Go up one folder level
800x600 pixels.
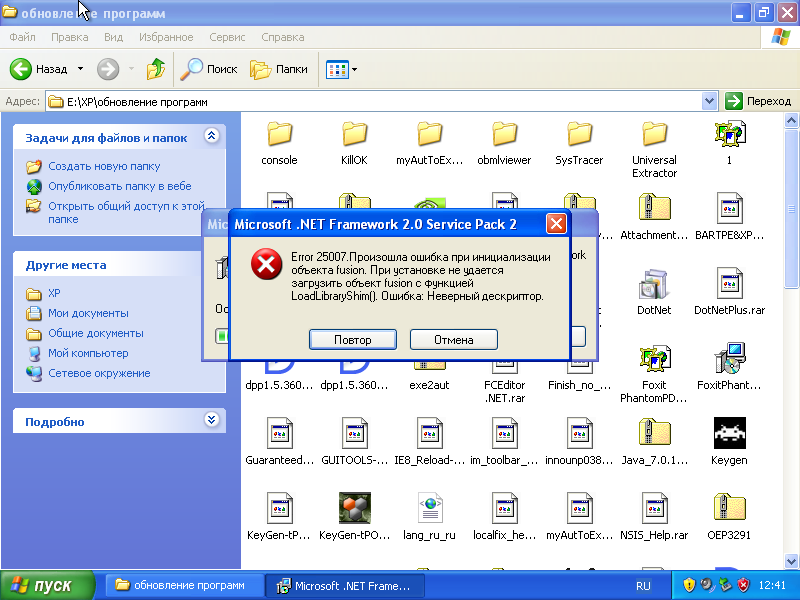click(x=156, y=69)
